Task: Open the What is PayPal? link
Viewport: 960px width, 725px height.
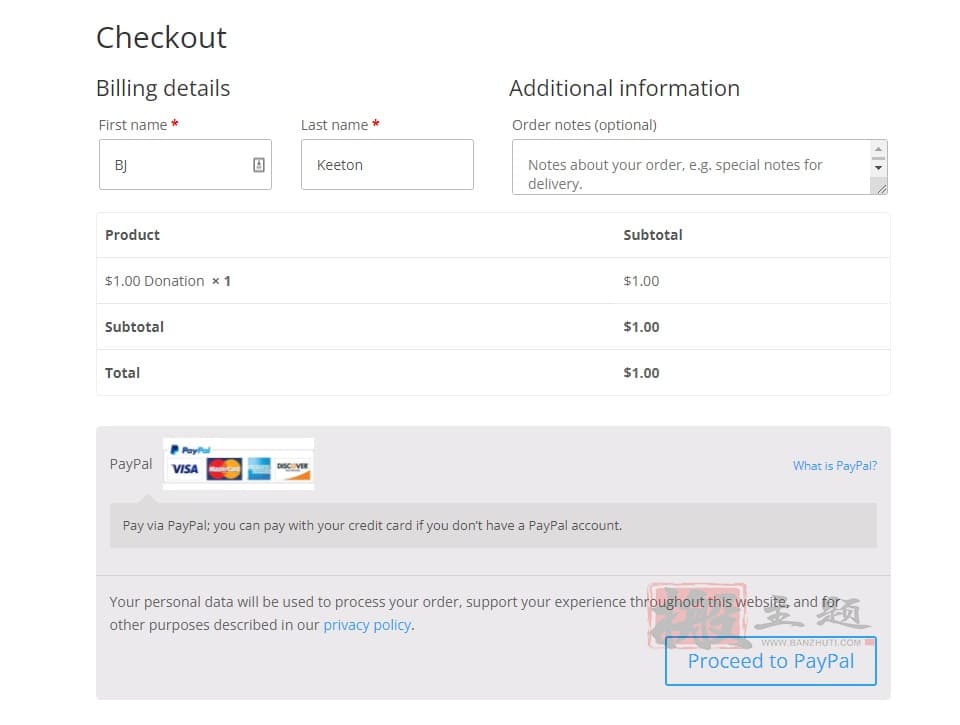Action: 835,466
